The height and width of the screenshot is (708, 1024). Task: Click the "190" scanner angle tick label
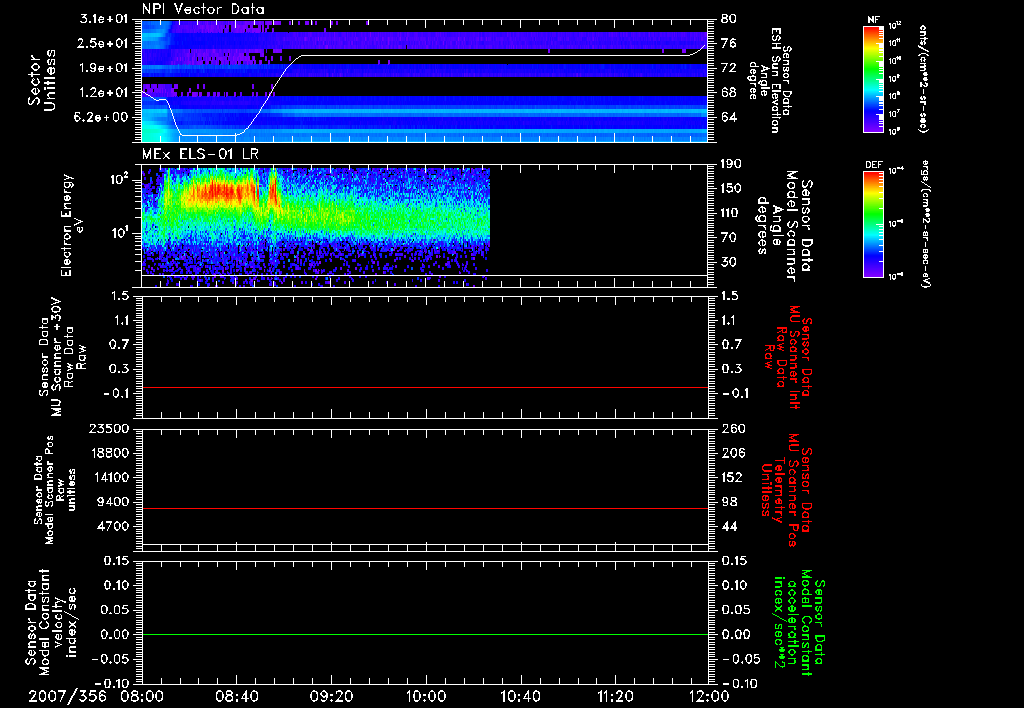point(731,164)
